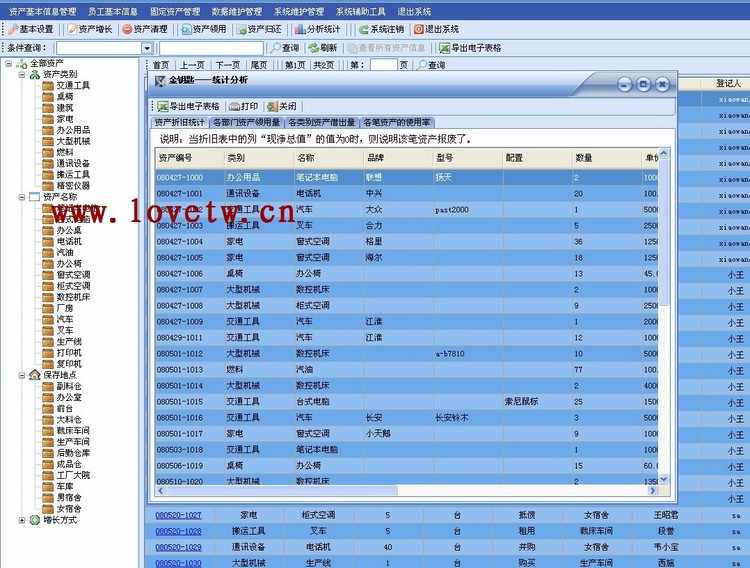This screenshot has height=568, width=750.
Task: Open the 资产基本信息管理 menu
Action: (43, 11)
